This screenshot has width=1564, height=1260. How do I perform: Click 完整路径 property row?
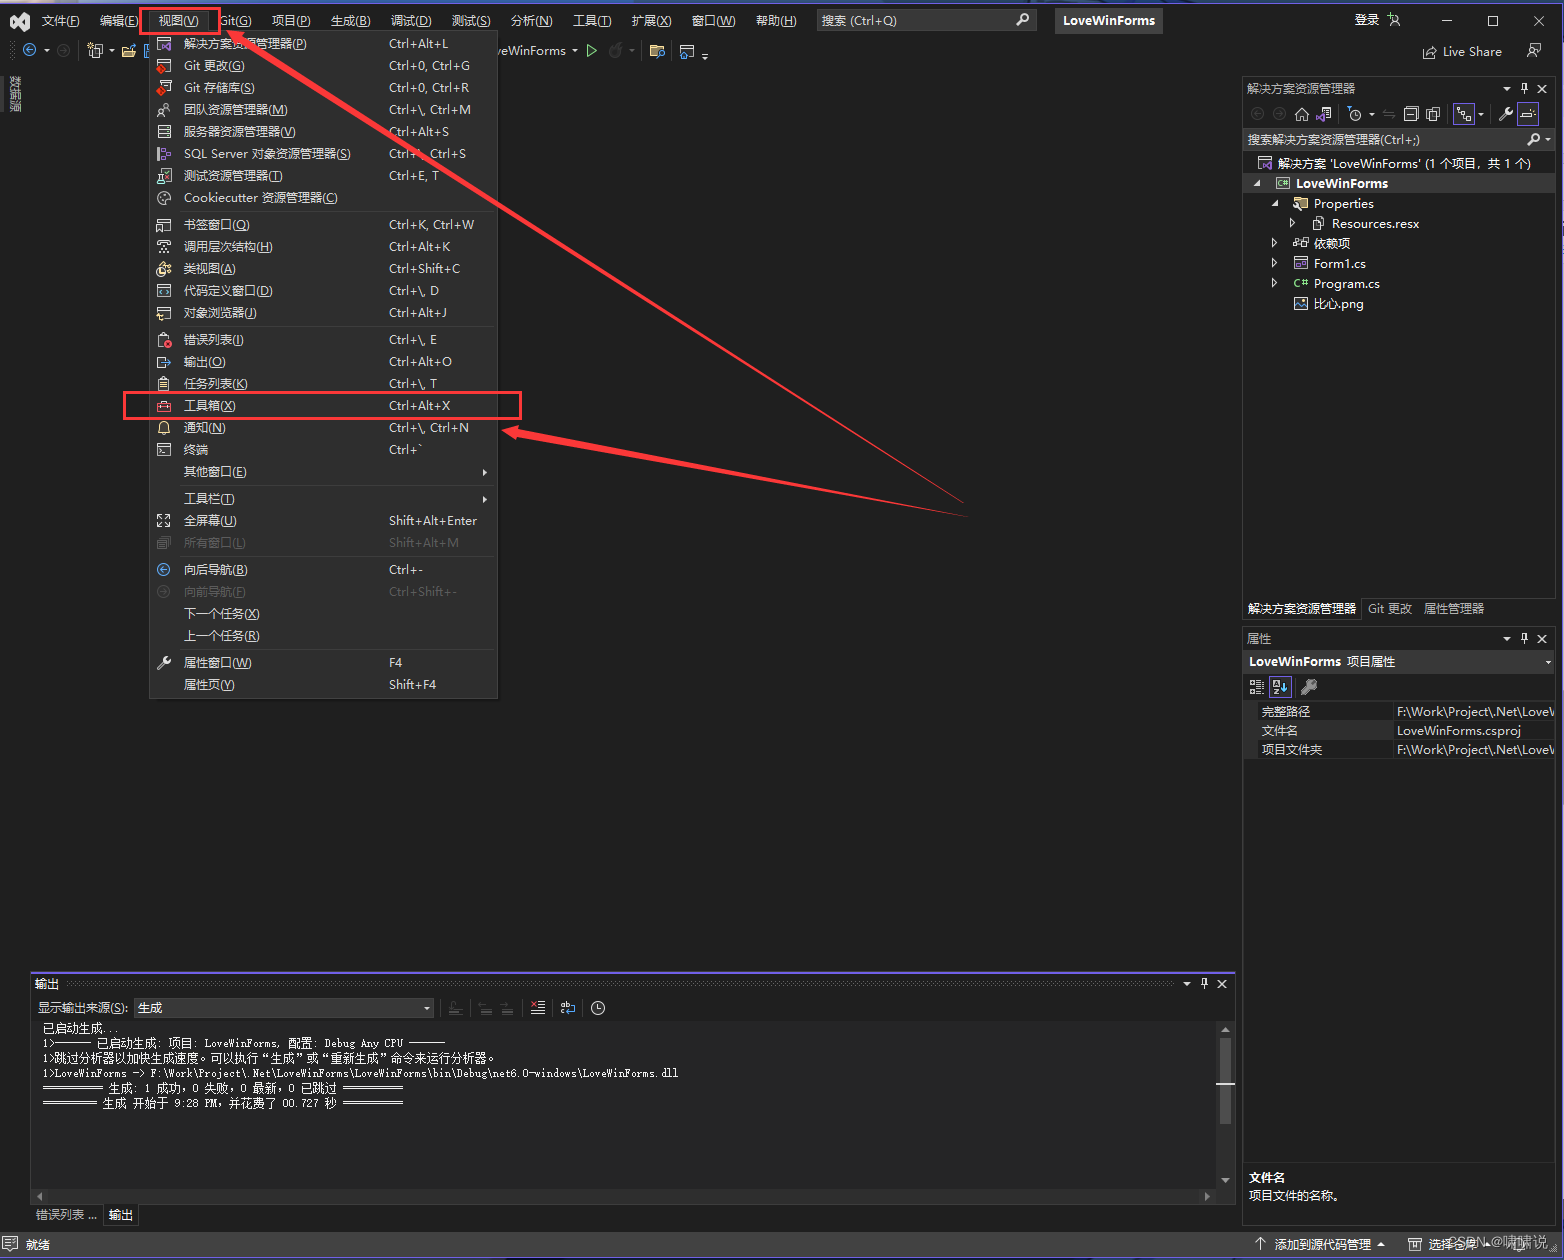coord(1404,712)
